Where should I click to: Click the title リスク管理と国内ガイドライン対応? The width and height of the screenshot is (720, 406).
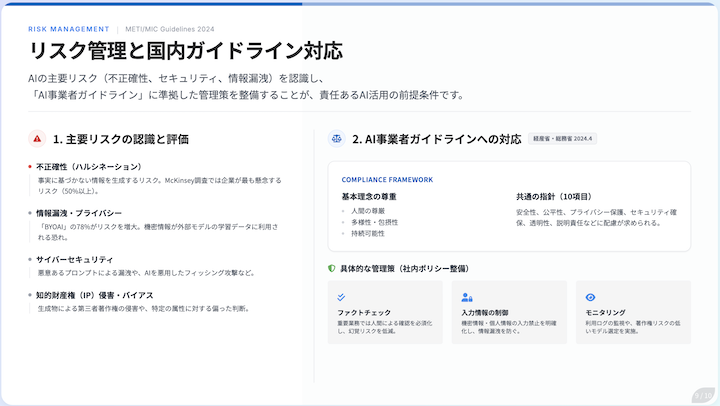click(x=186, y=51)
